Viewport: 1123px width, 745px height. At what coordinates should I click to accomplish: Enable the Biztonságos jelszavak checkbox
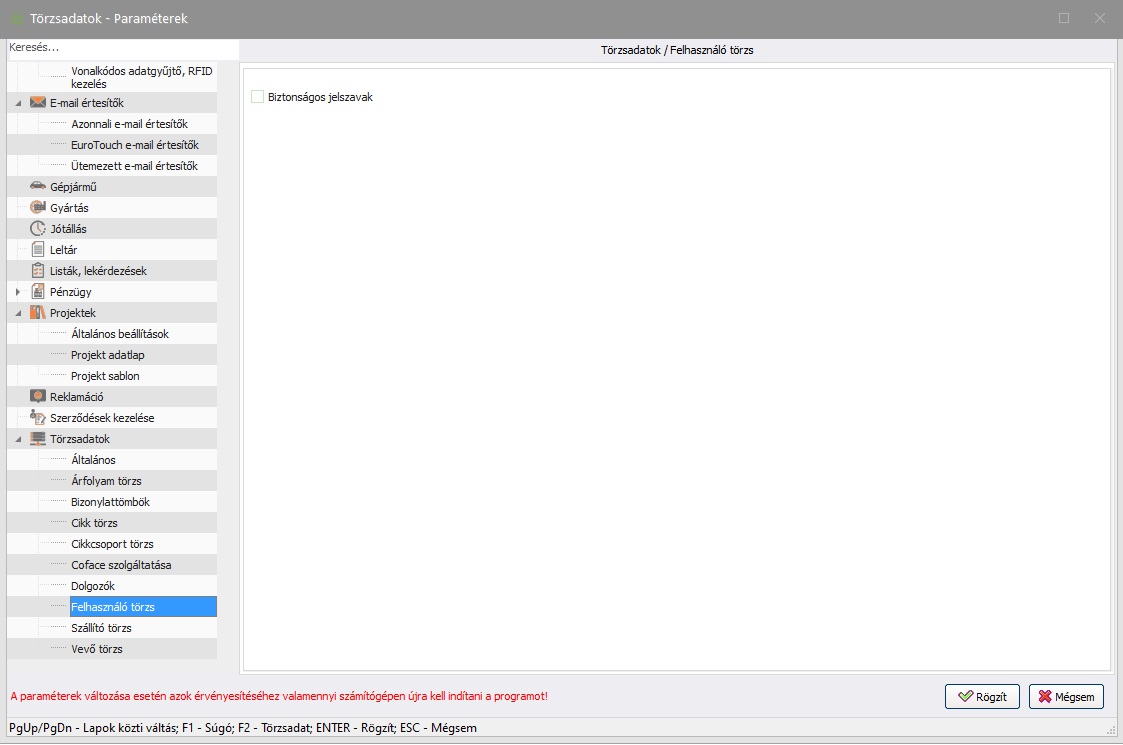258,97
